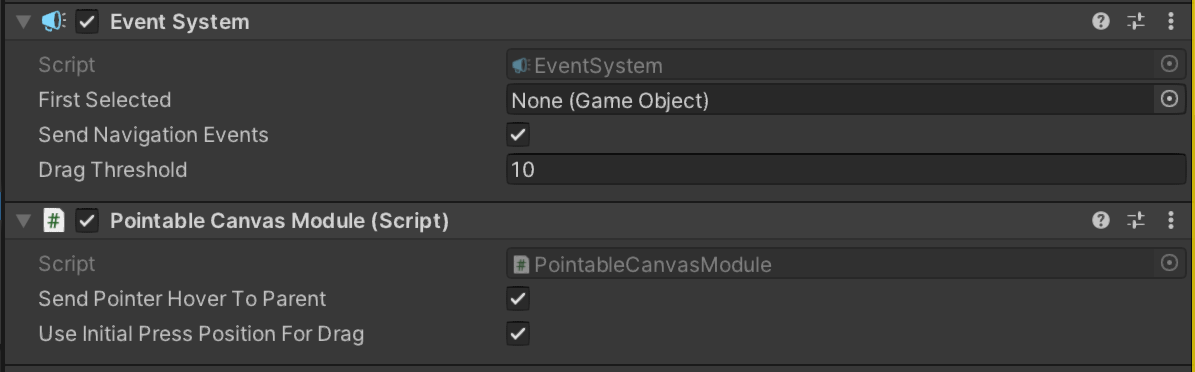Disable the Pointable Canvas Module component checkbox

pos(88,221)
